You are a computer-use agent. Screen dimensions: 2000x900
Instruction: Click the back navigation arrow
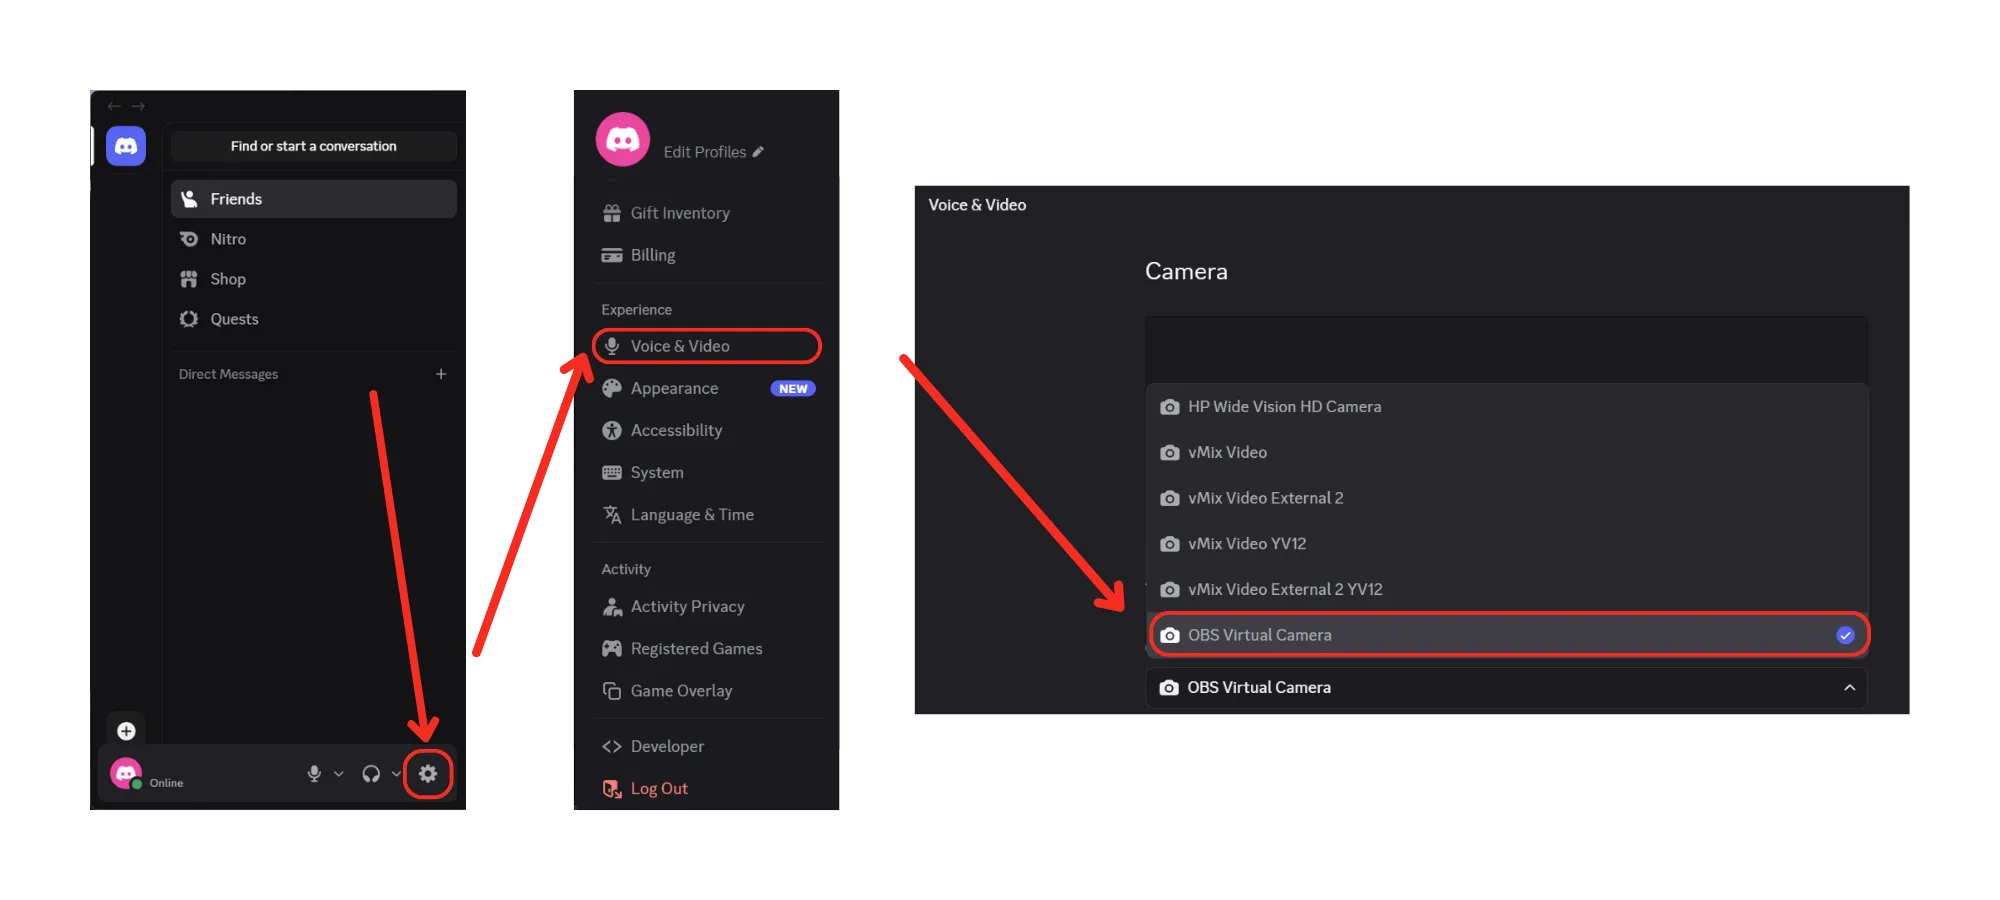pos(114,105)
